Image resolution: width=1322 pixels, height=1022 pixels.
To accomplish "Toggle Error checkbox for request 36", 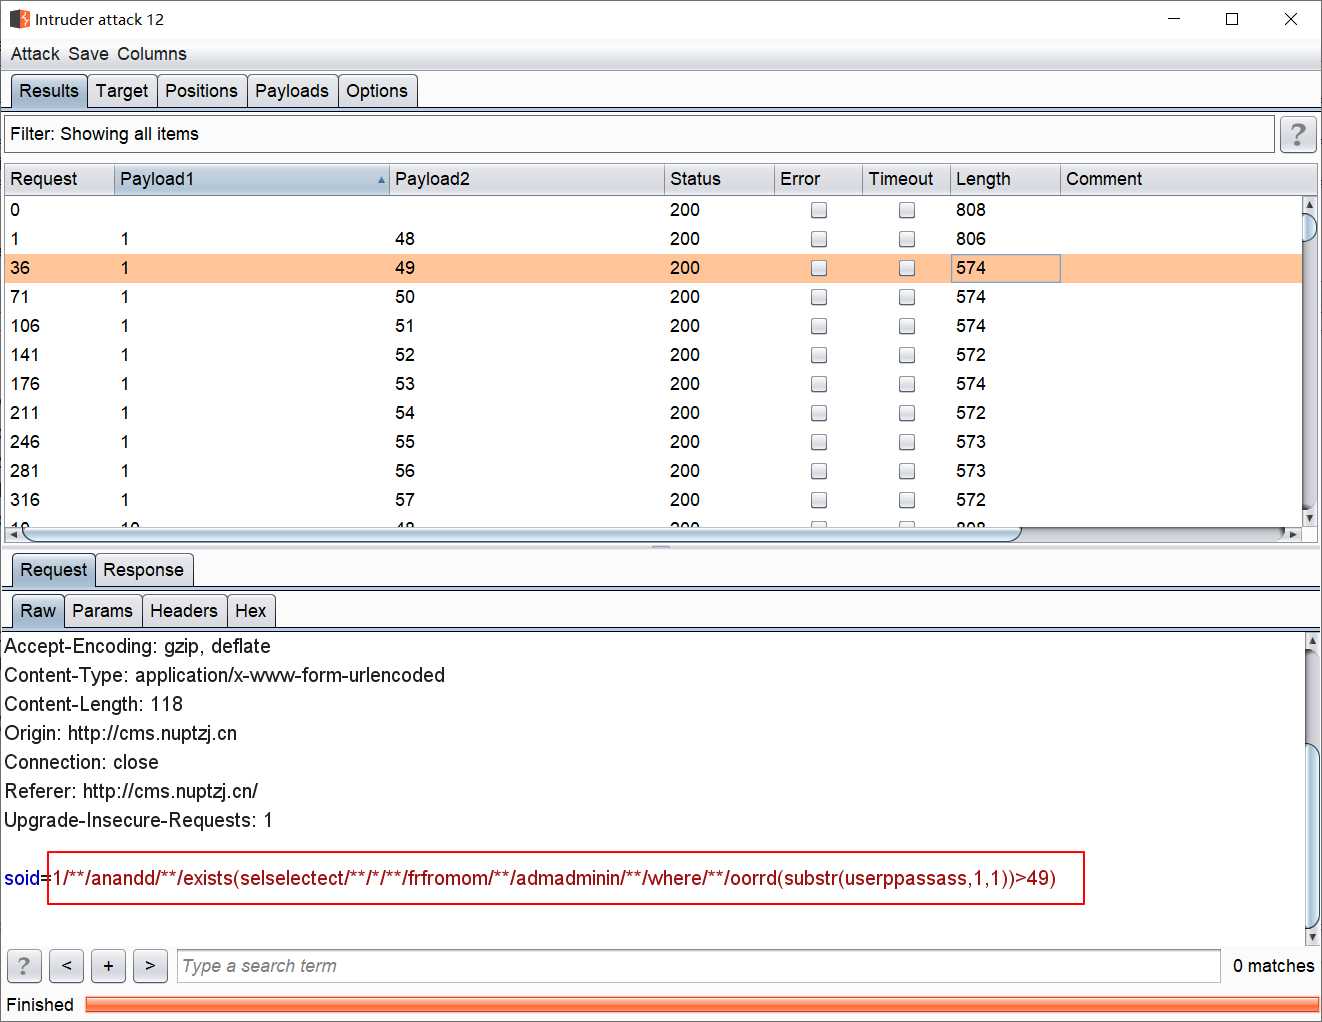I will pos(819,268).
